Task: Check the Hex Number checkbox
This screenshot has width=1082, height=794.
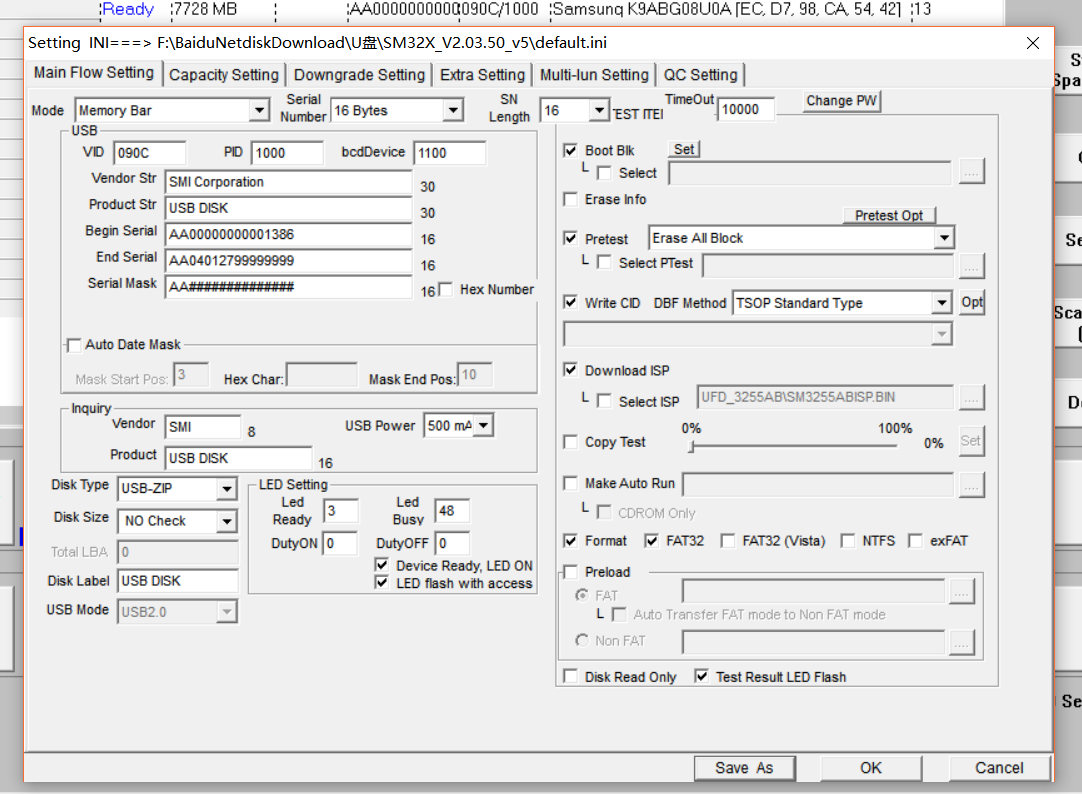Action: [x=446, y=289]
